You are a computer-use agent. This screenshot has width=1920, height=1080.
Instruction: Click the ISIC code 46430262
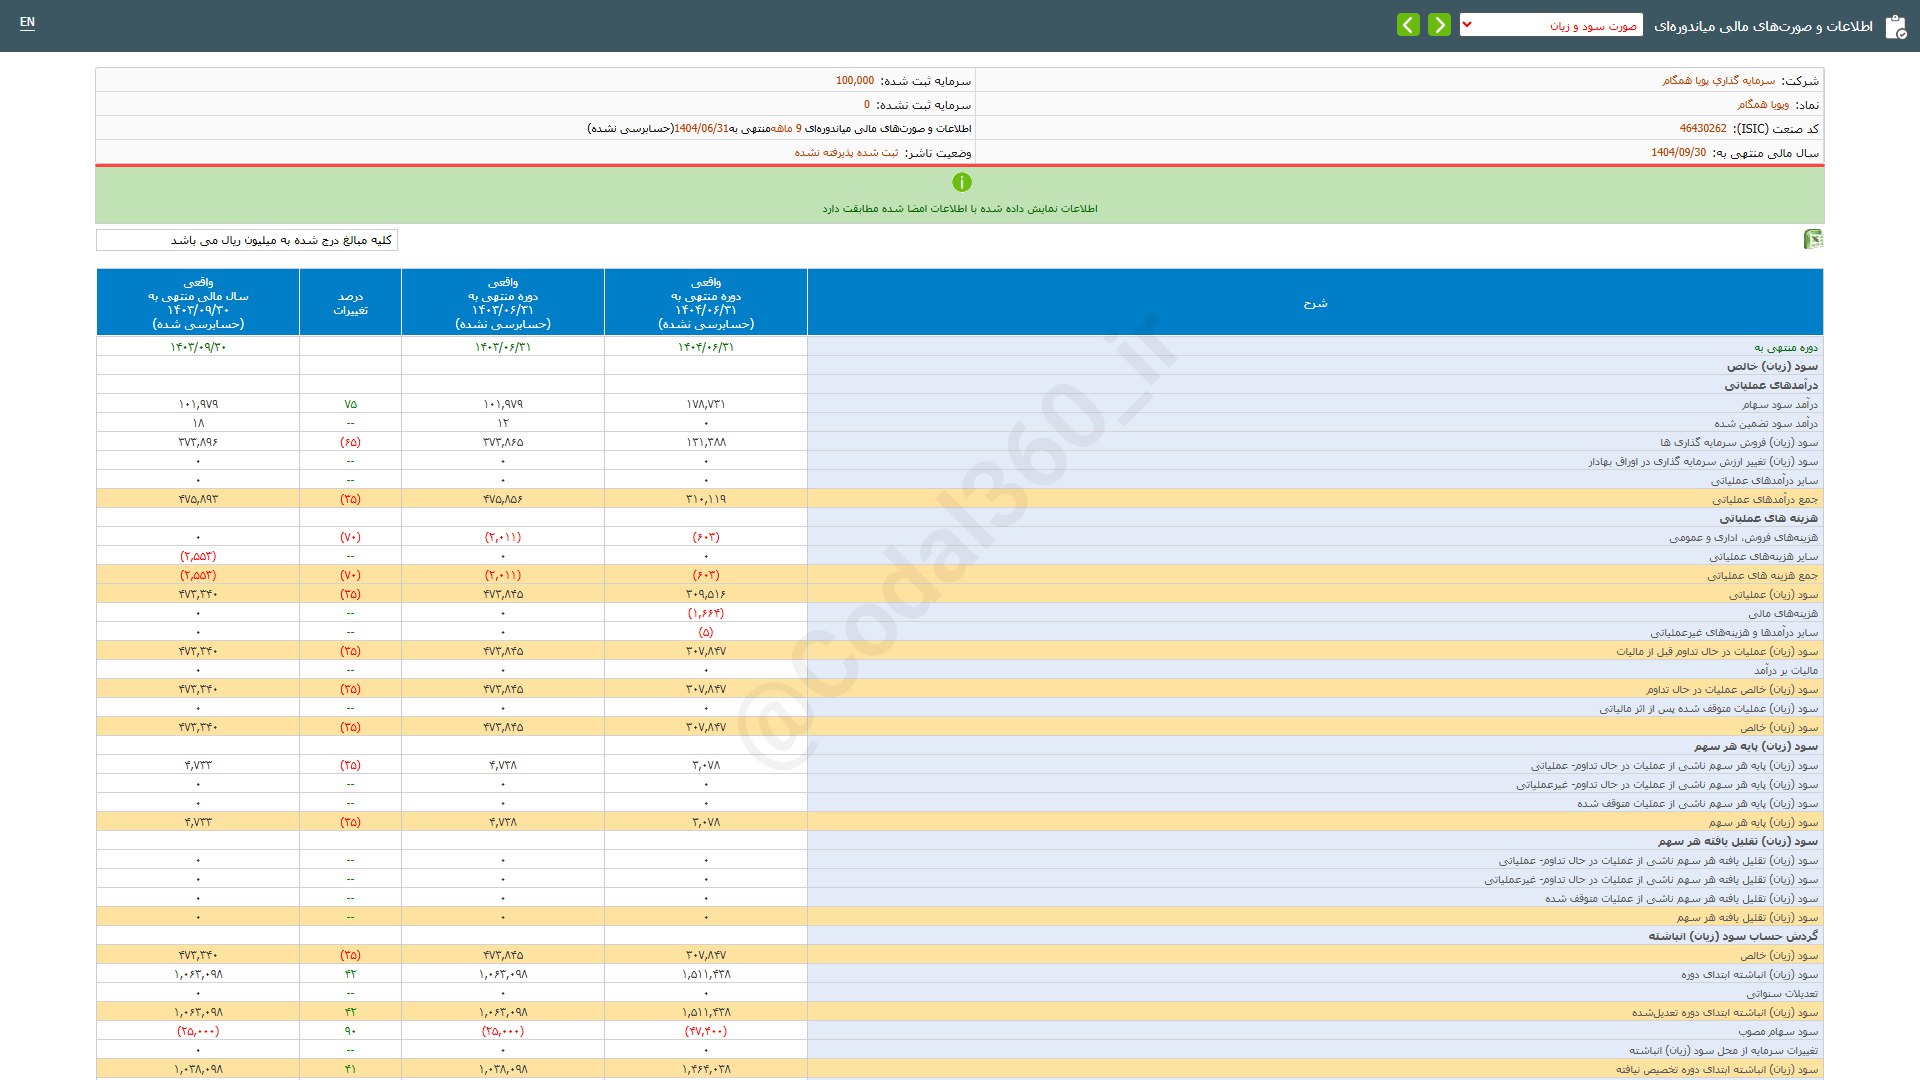point(1702,129)
